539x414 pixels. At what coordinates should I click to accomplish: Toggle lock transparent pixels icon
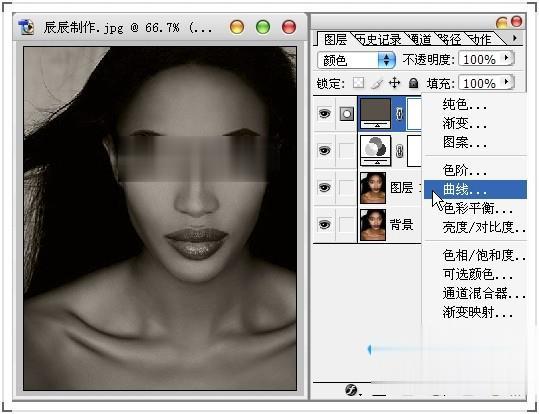[359, 83]
